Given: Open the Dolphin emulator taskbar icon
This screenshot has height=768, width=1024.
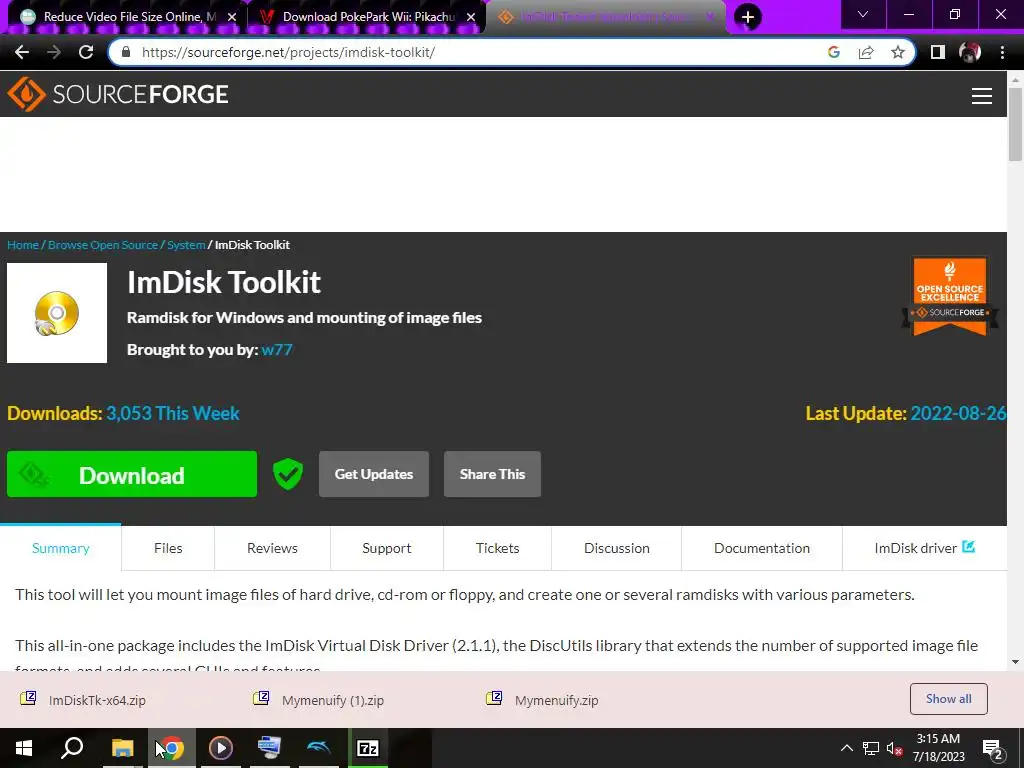Looking at the screenshot, I should 319,748.
